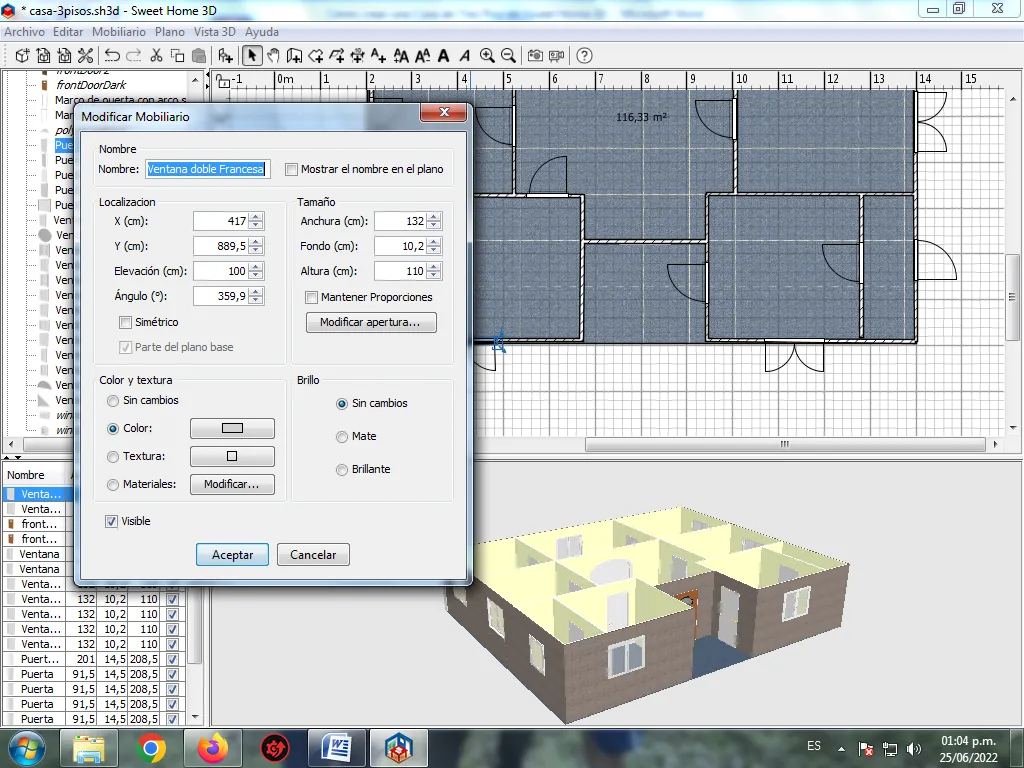Open the Color picker swatch button
1024x768 pixels.
point(232,428)
